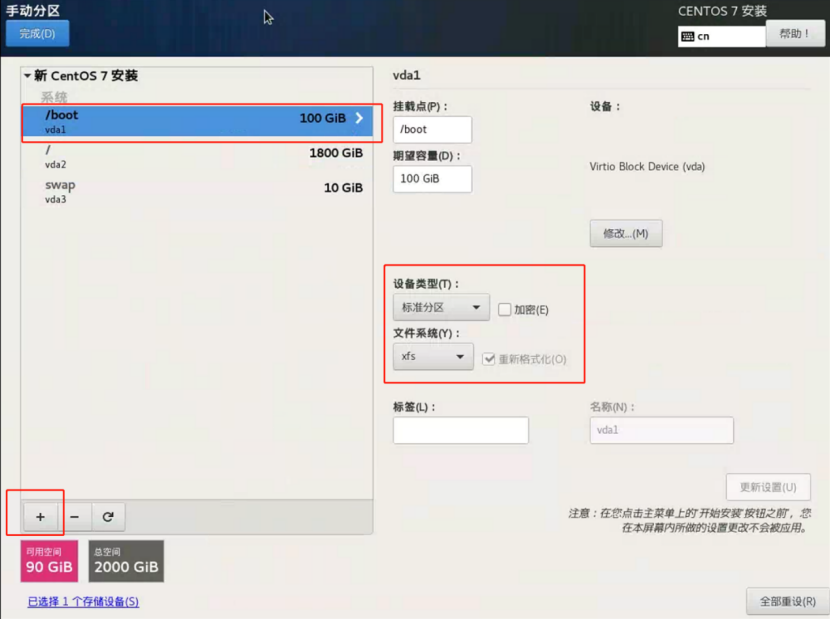Click the 总空间 2000 GiB indicator
This screenshot has height=620, width=831.
(126, 561)
